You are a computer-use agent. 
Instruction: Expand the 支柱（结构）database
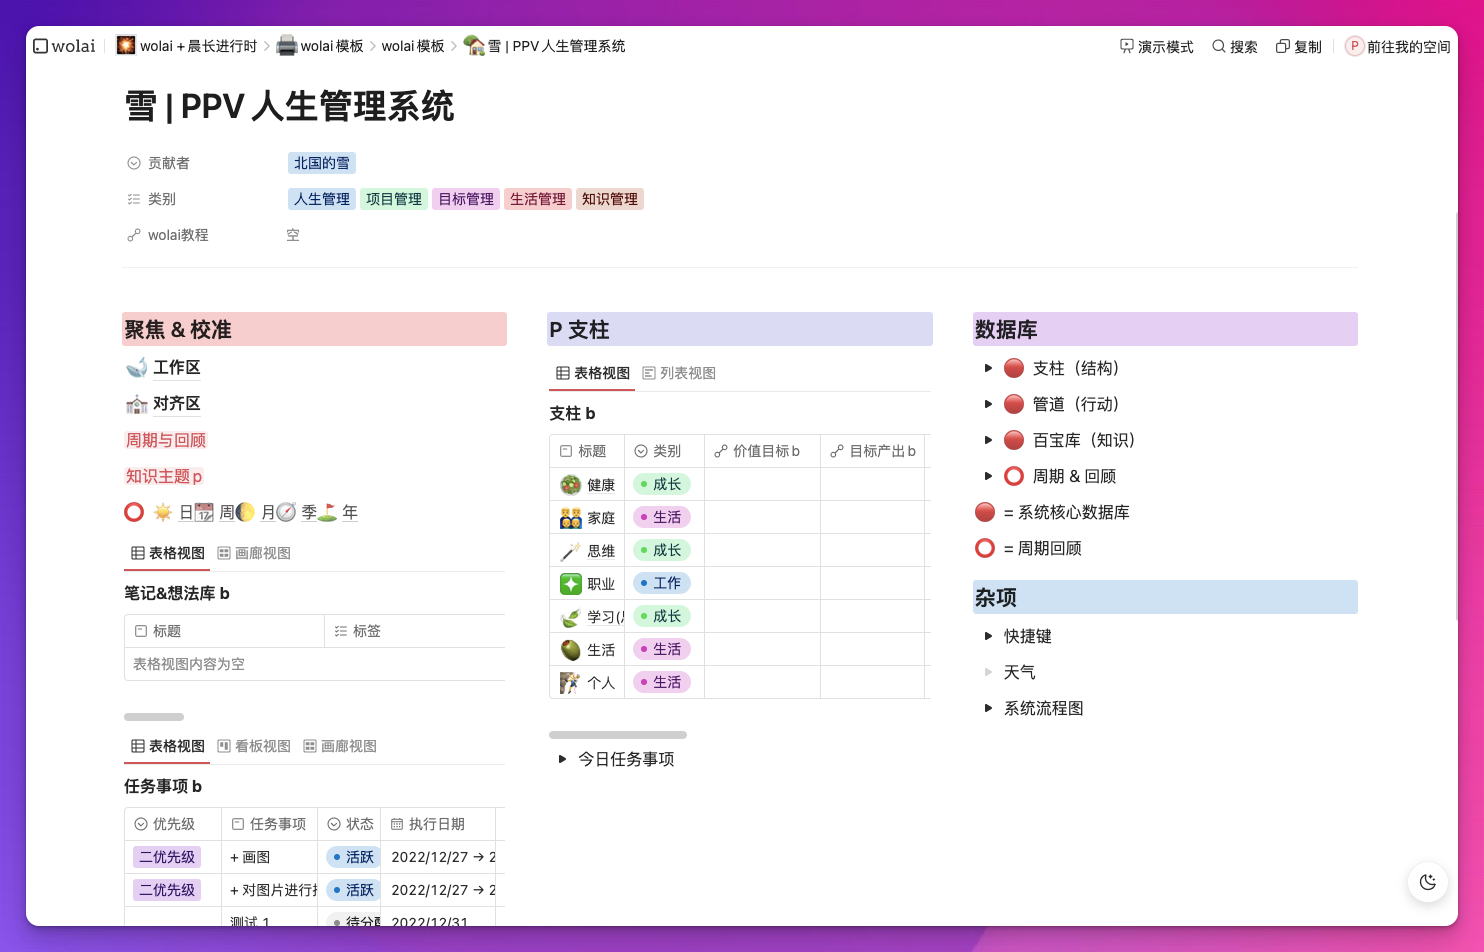point(988,368)
